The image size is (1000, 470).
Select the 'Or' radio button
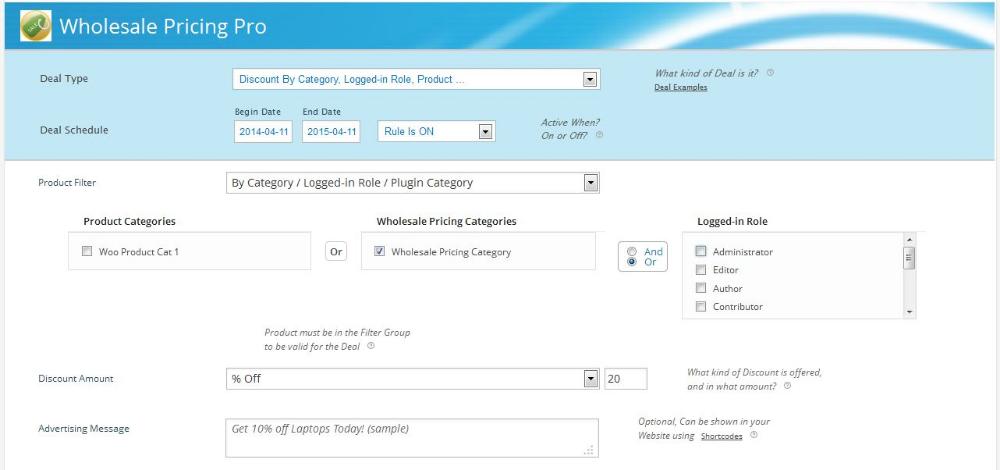click(x=632, y=261)
